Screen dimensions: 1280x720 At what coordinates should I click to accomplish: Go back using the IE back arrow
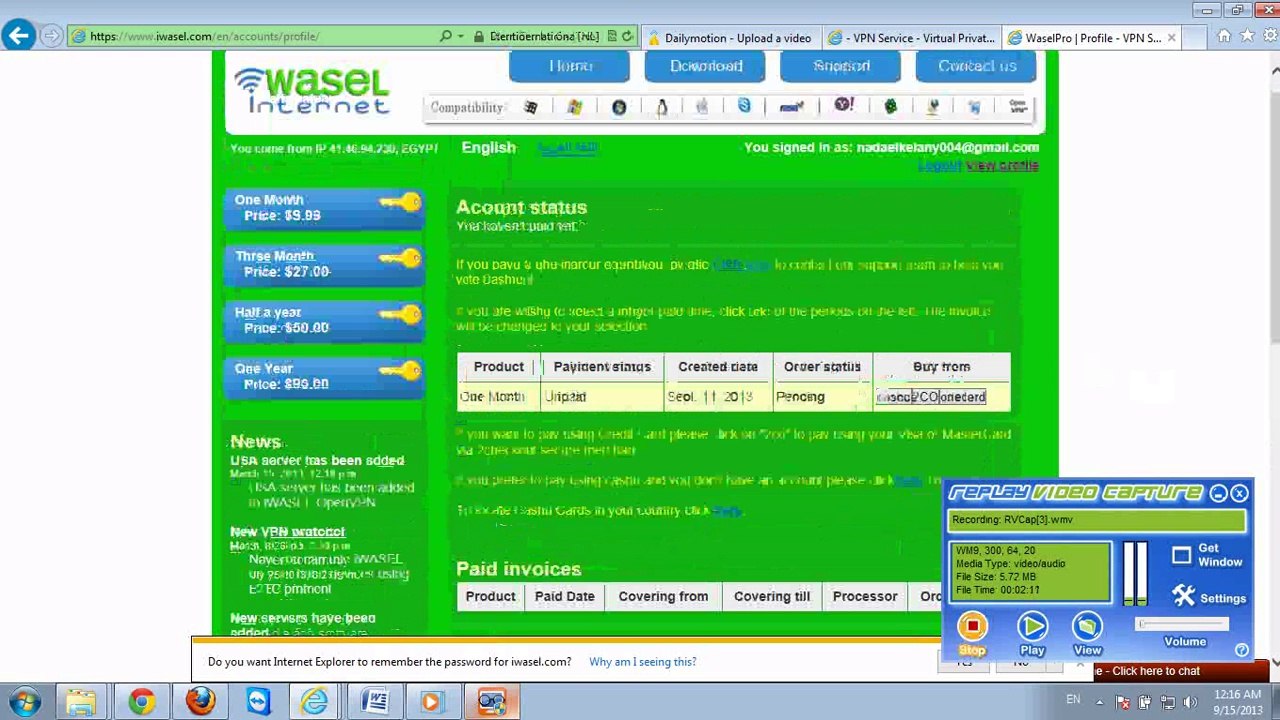click(19, 36)
